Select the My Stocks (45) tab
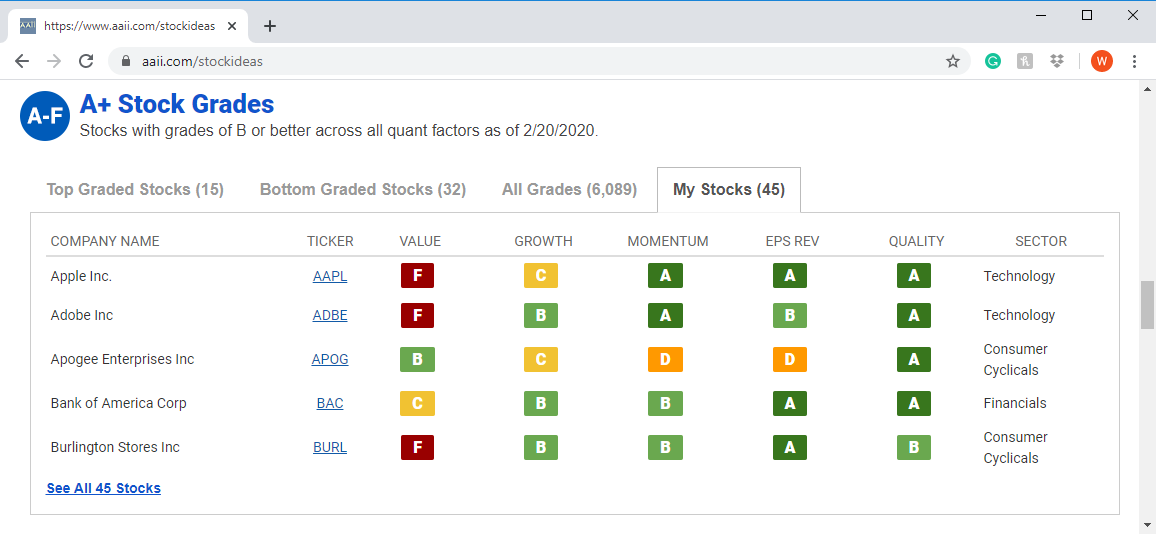This screenshot has height=534, width=1156. [728, 190]
